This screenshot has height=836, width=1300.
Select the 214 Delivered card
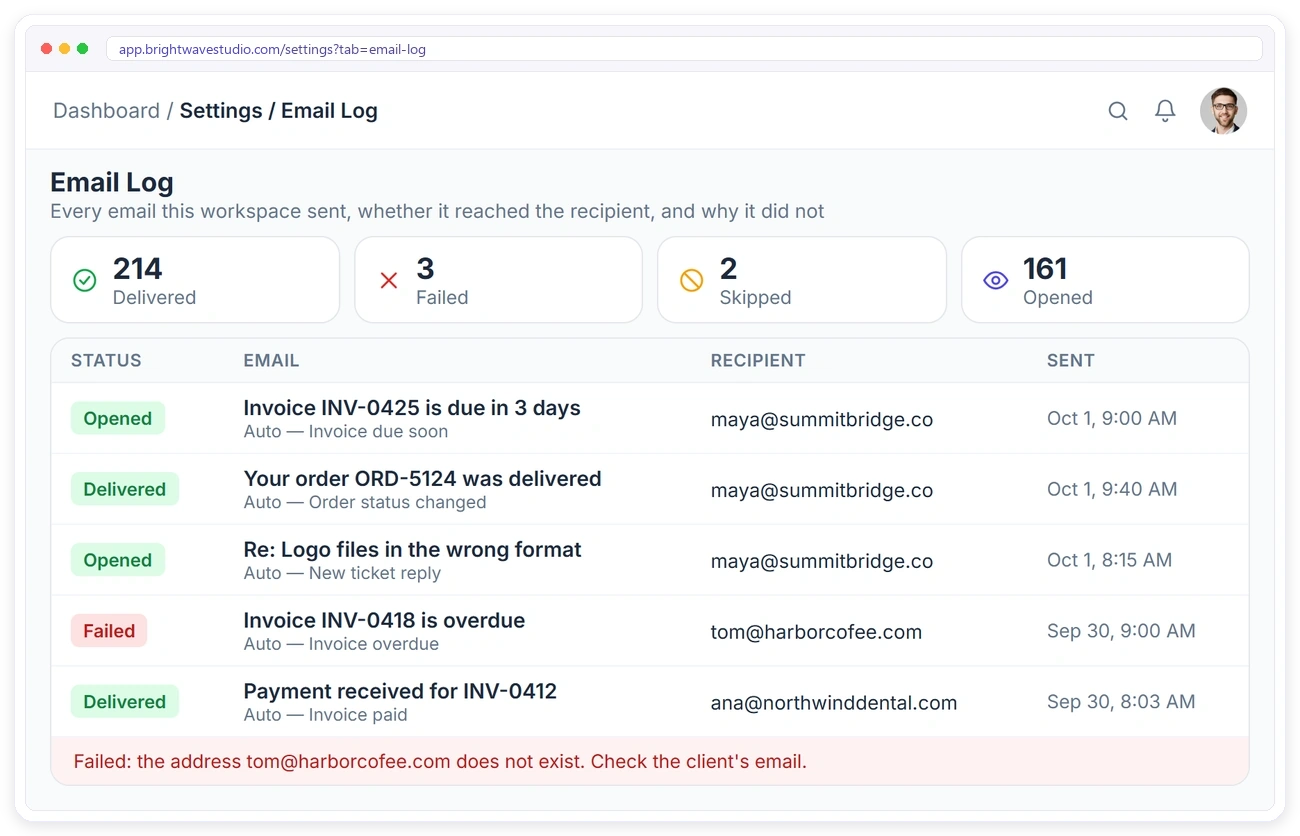pyautogui.click(x=195, y=280)
